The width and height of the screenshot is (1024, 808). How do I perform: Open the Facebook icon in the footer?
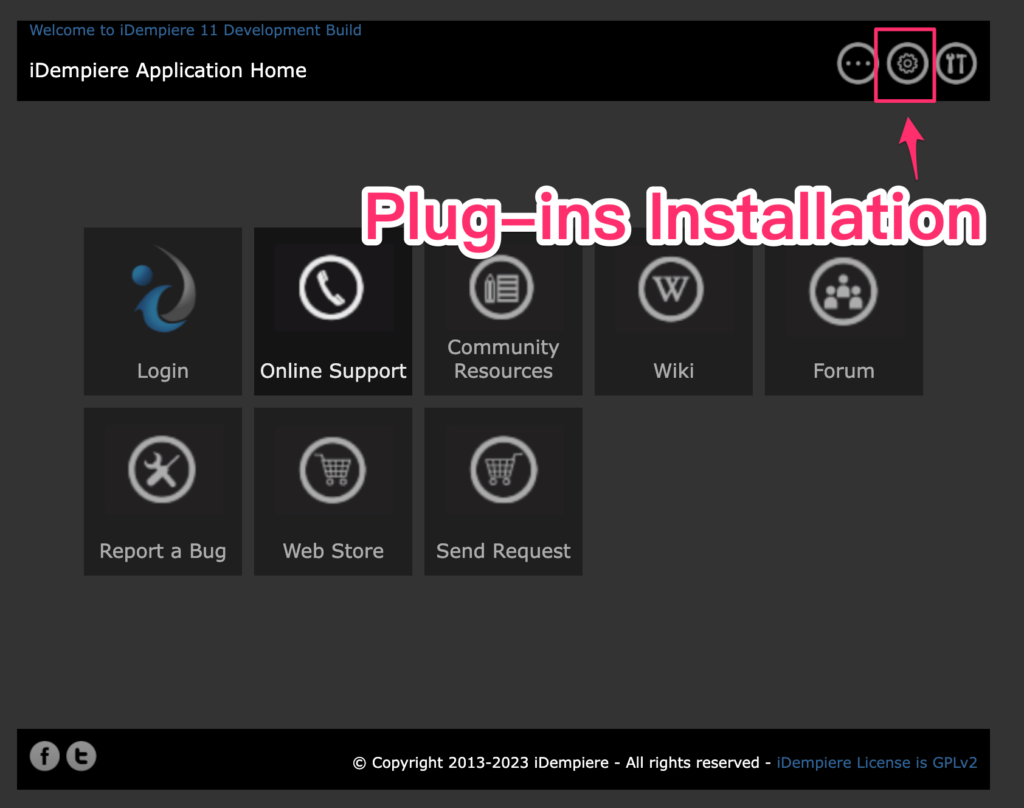coord(44,756)
